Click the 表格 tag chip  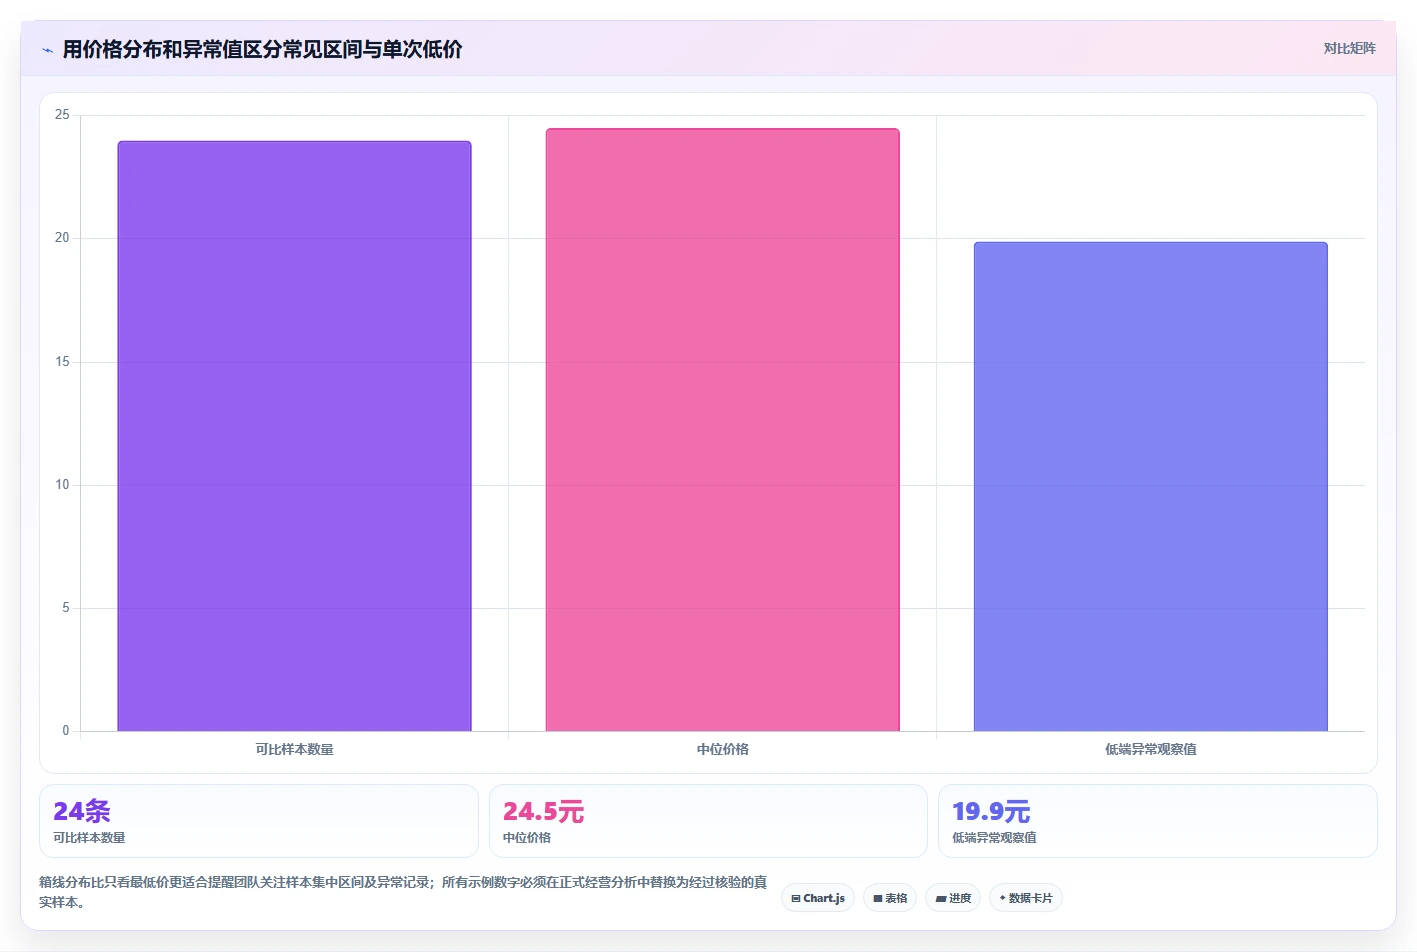pyautogui.click(x=890, y=898)
